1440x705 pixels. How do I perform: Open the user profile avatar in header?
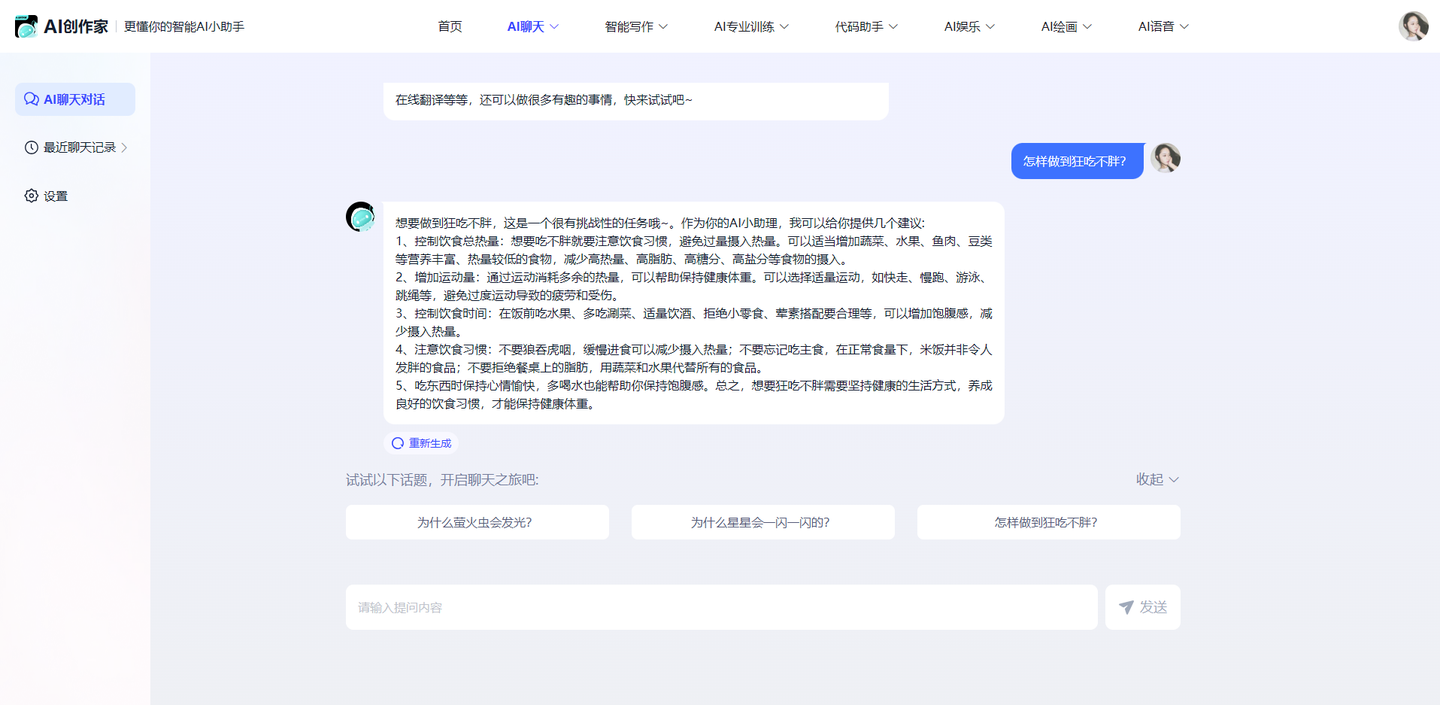click(x=1413, y=26)
